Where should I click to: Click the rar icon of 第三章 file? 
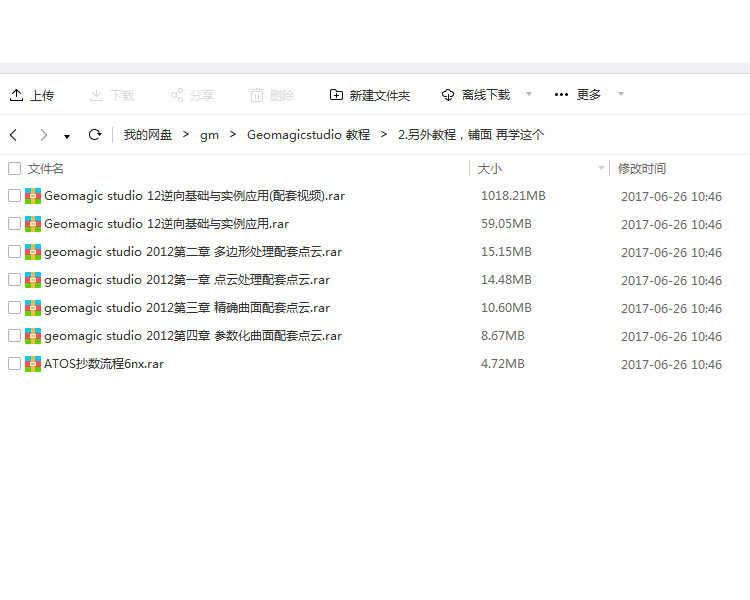[33, 308]
